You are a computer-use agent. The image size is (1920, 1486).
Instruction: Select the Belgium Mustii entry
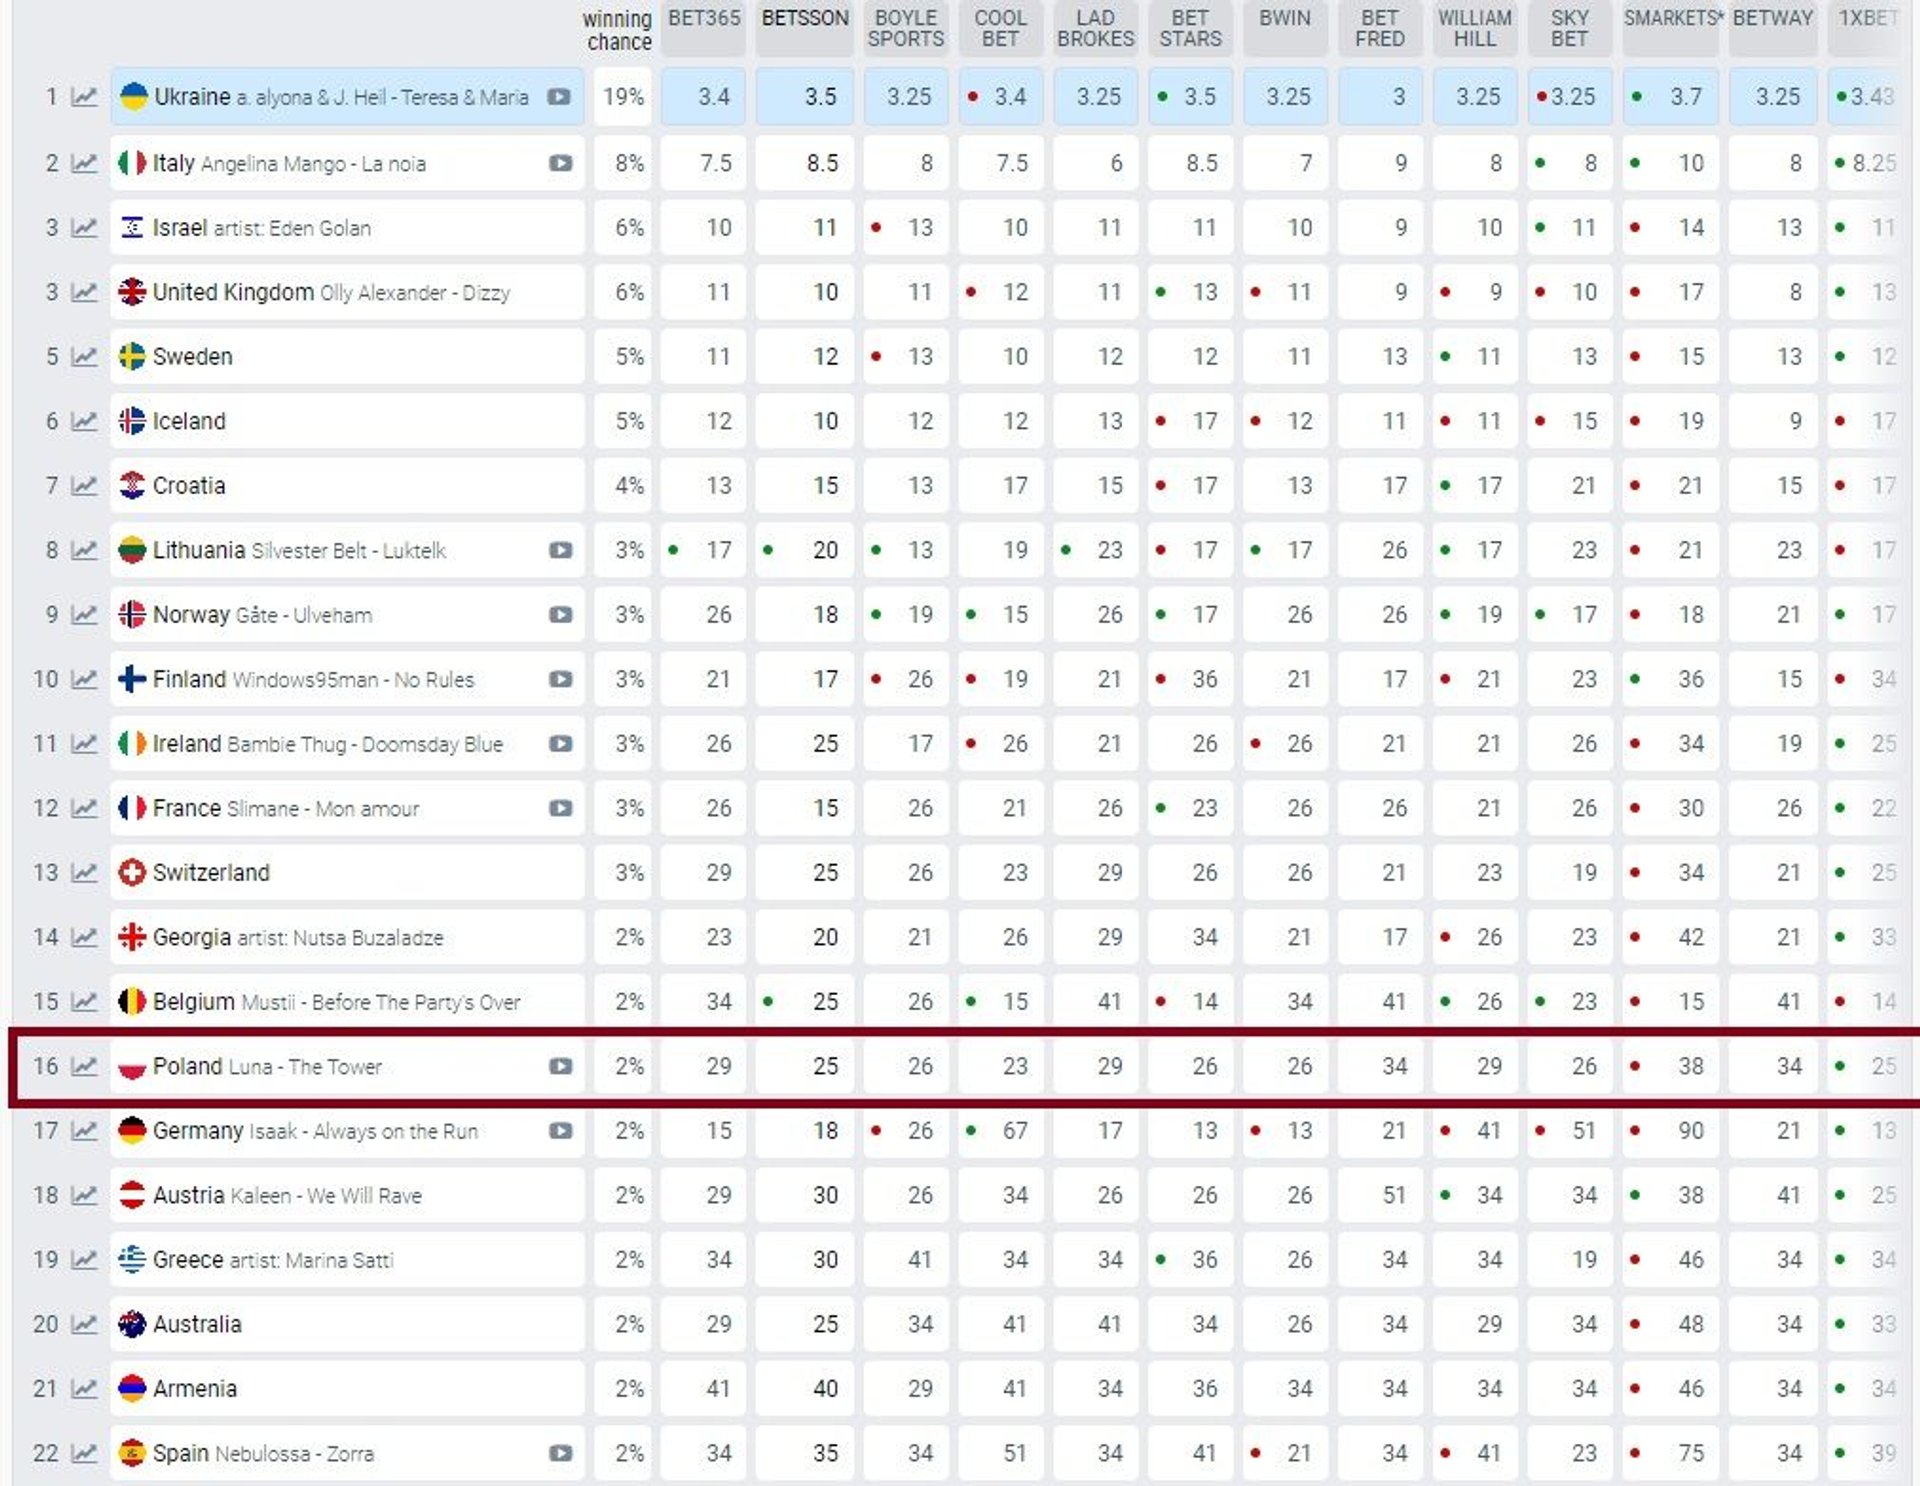347,1001
